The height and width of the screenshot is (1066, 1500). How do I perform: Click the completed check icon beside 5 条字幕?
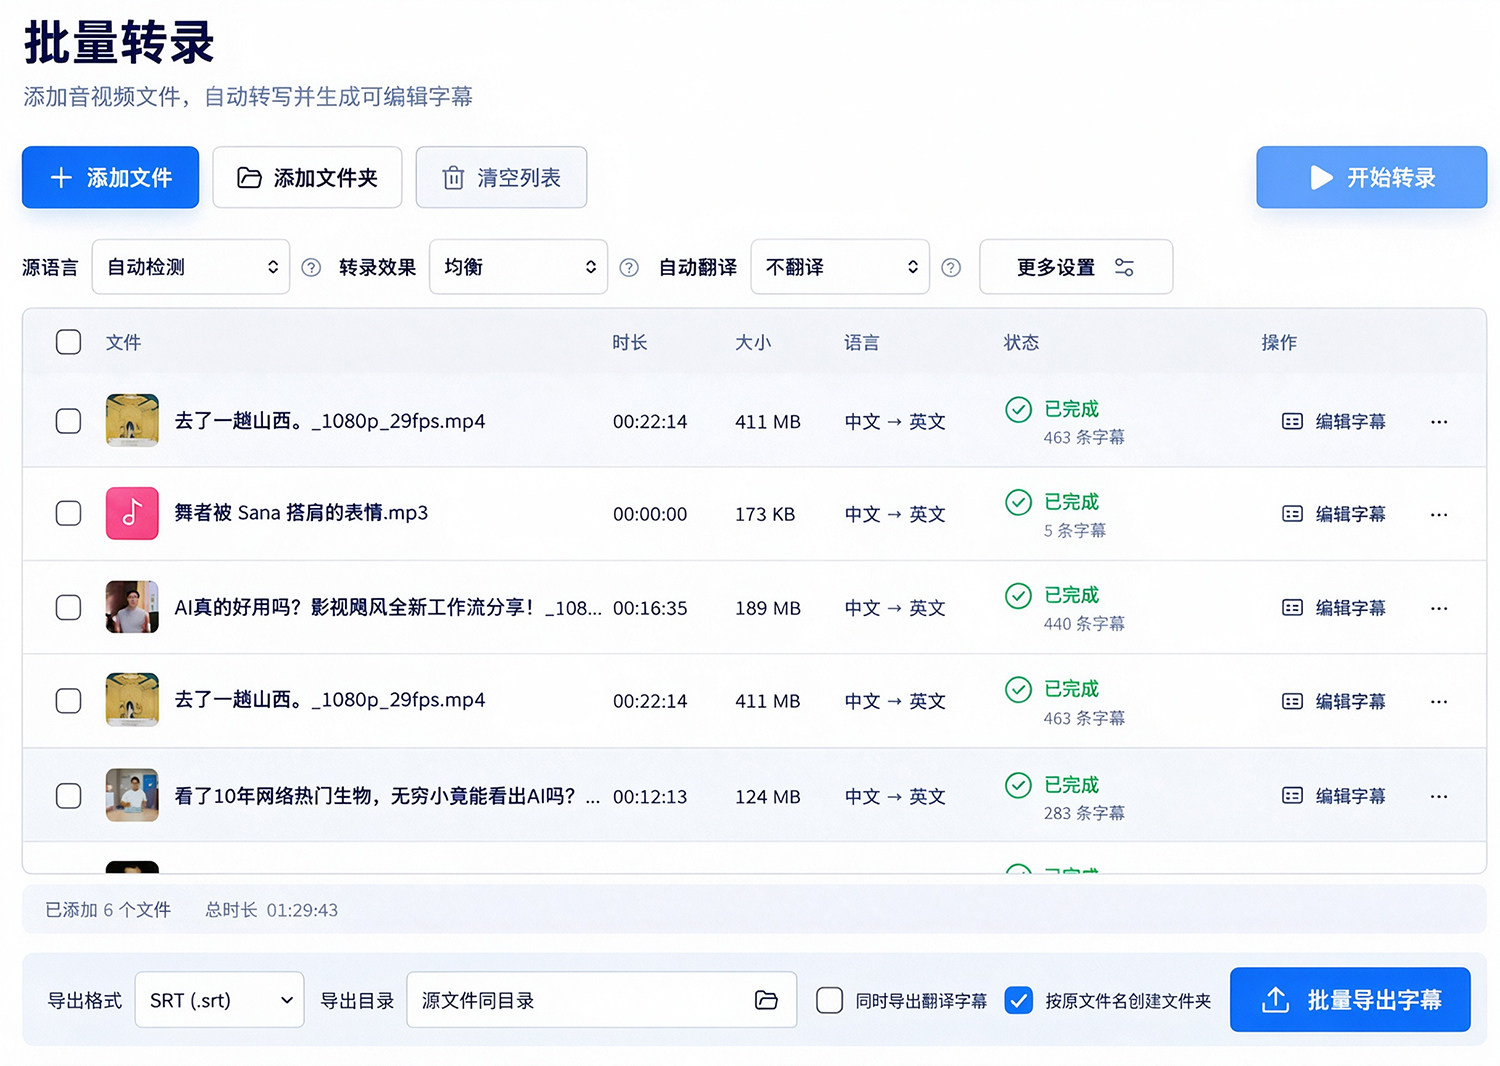[x=1018, y=502]
